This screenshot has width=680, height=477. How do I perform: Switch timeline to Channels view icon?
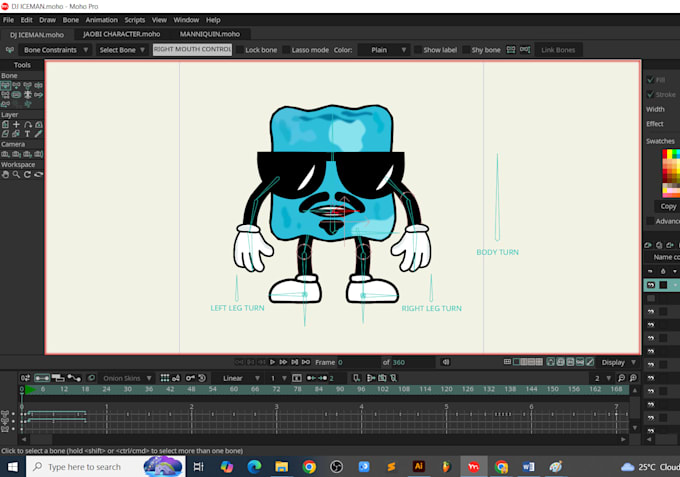42,378
